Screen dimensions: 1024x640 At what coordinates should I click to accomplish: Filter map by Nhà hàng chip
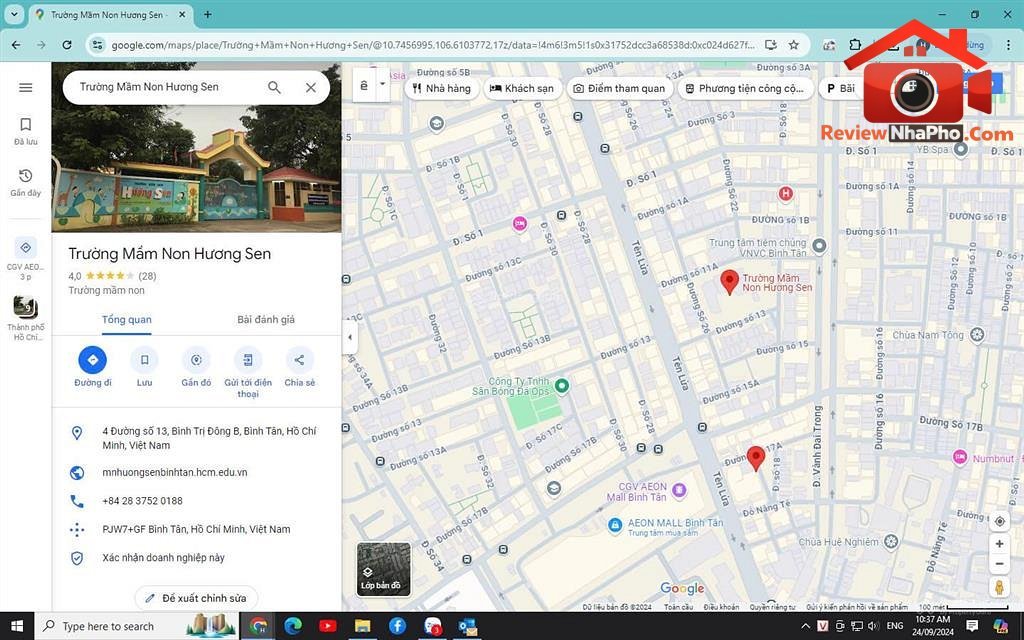pyautogui.click(x=442, y=88)
